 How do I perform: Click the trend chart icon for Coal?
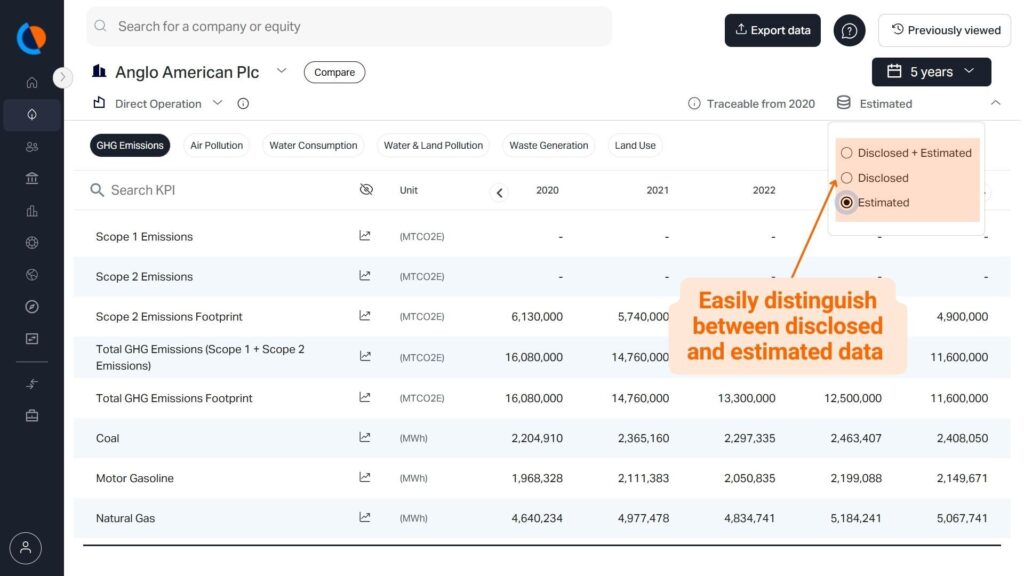[x=365, y=438]
